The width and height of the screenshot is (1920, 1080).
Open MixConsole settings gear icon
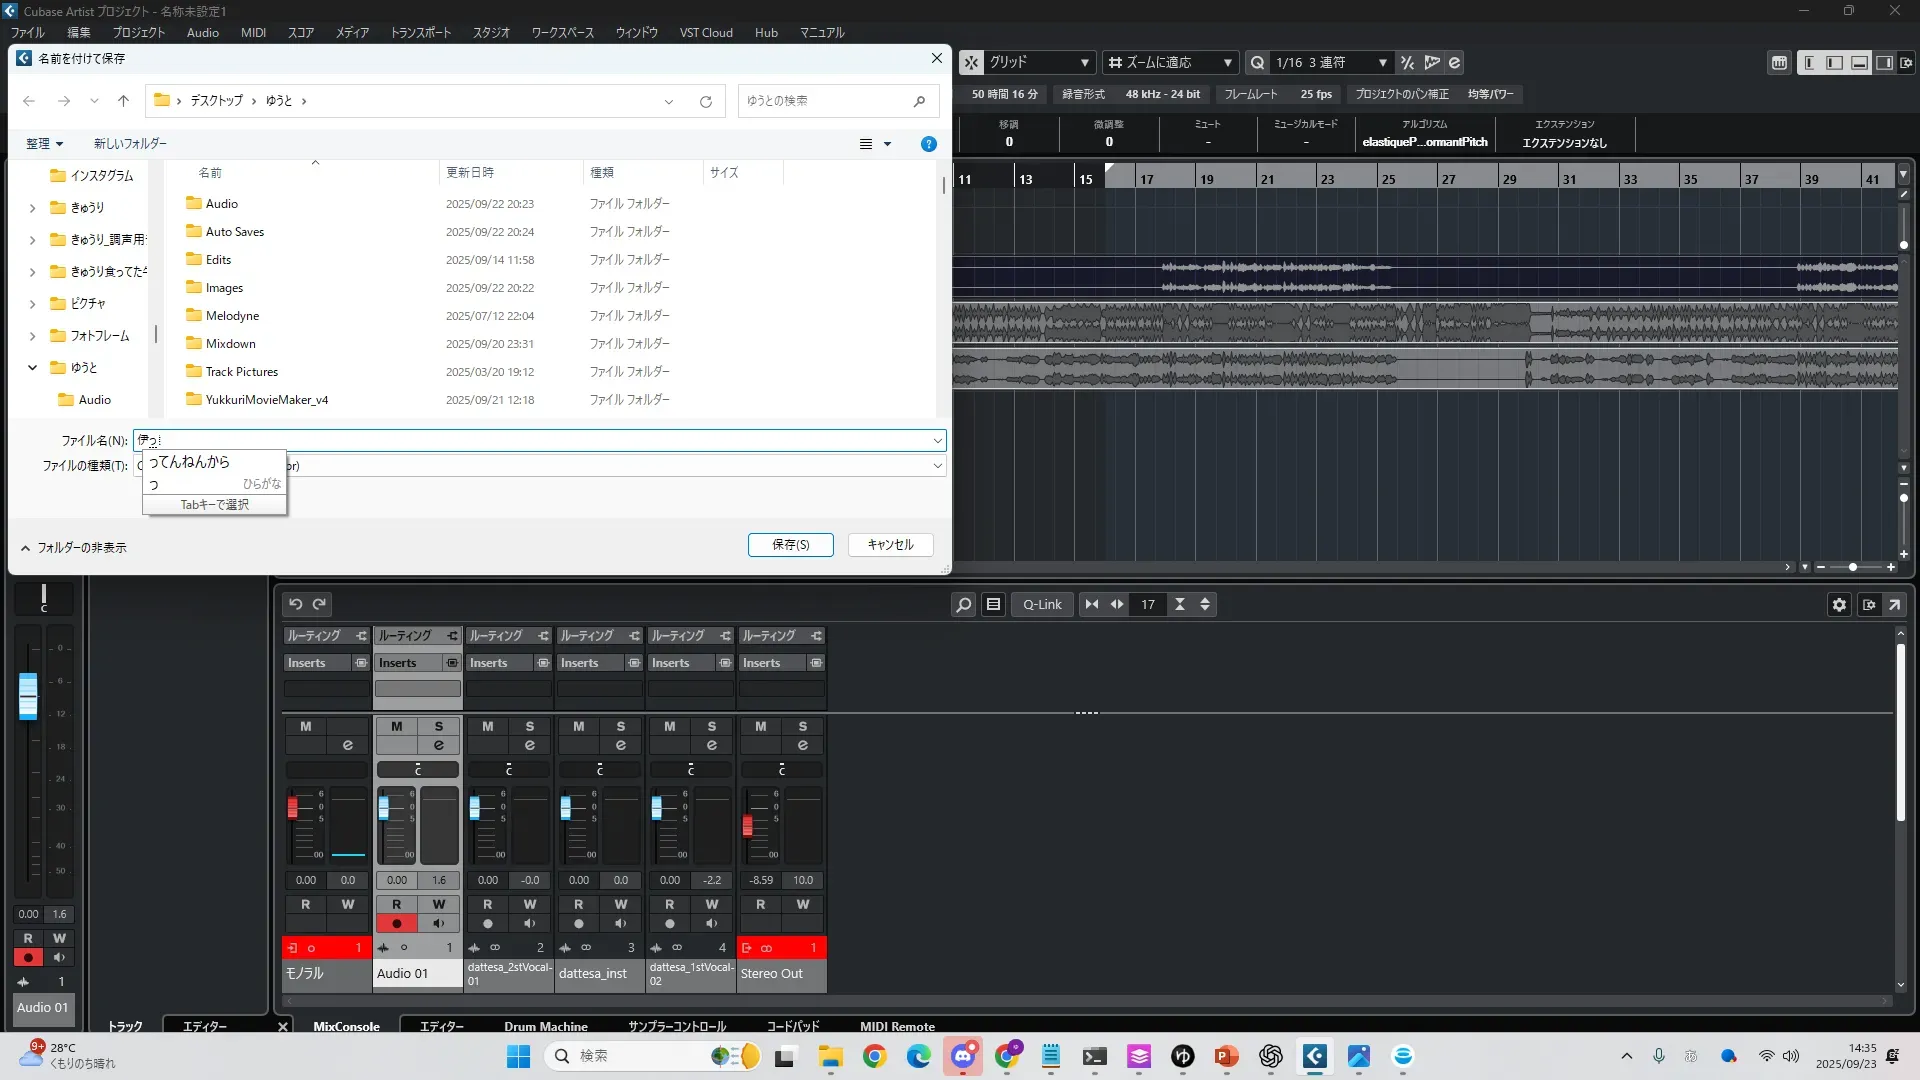1839,604
